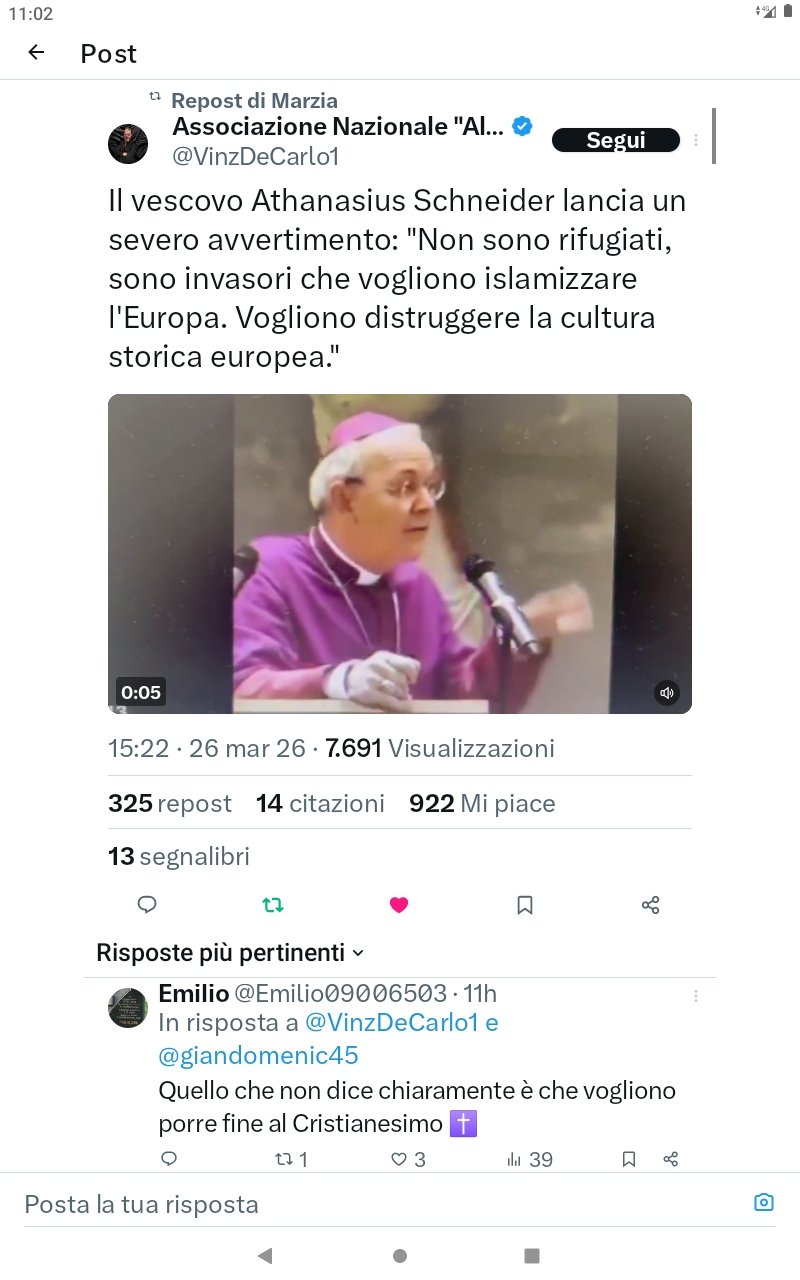Tap the camera icon in the reply bar
This screenshot has height=1280, width=800.
764,1202
